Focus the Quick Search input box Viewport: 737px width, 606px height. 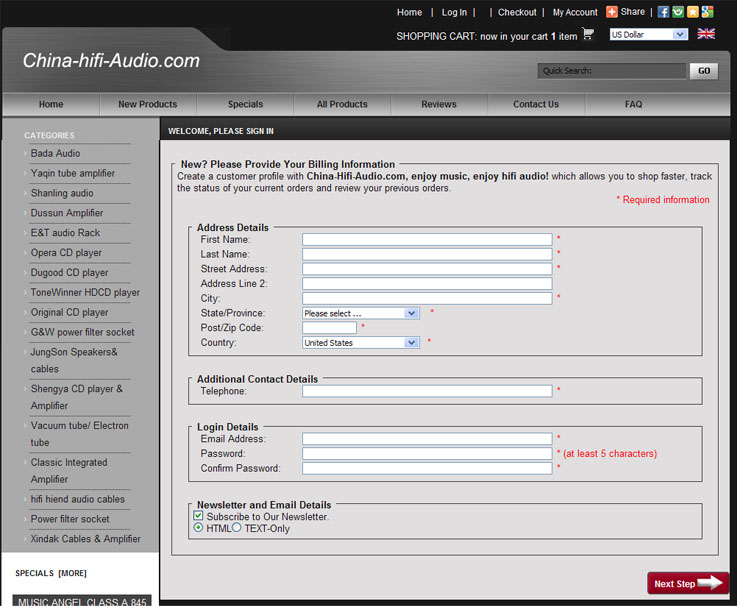(x=612, y=71)
